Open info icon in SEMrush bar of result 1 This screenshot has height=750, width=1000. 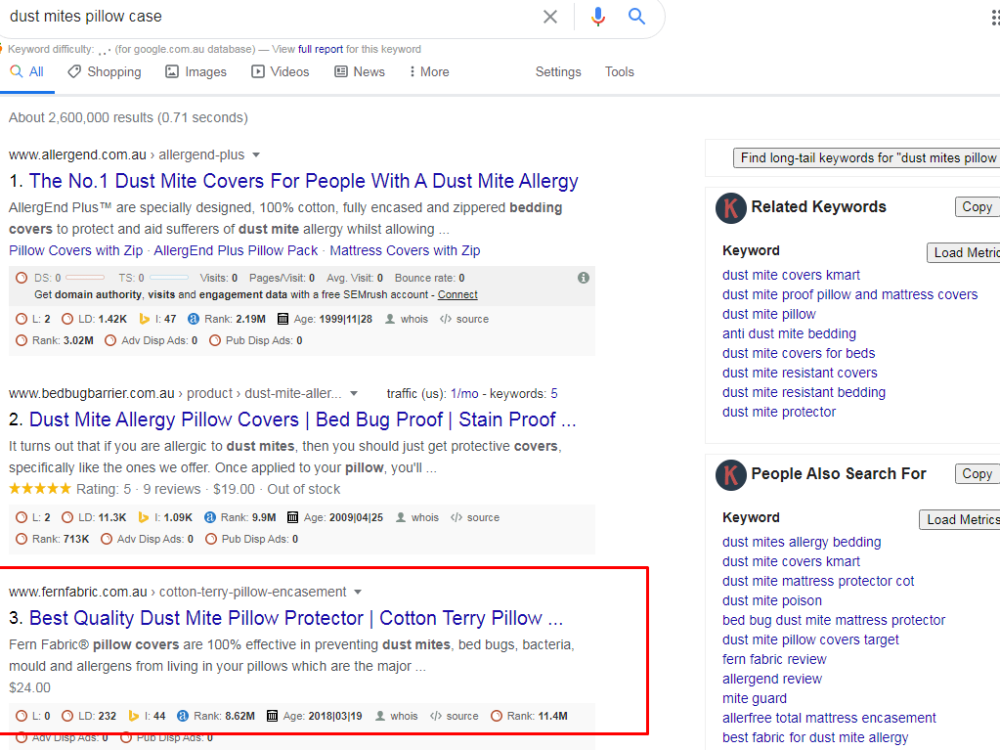pos(583,278)
